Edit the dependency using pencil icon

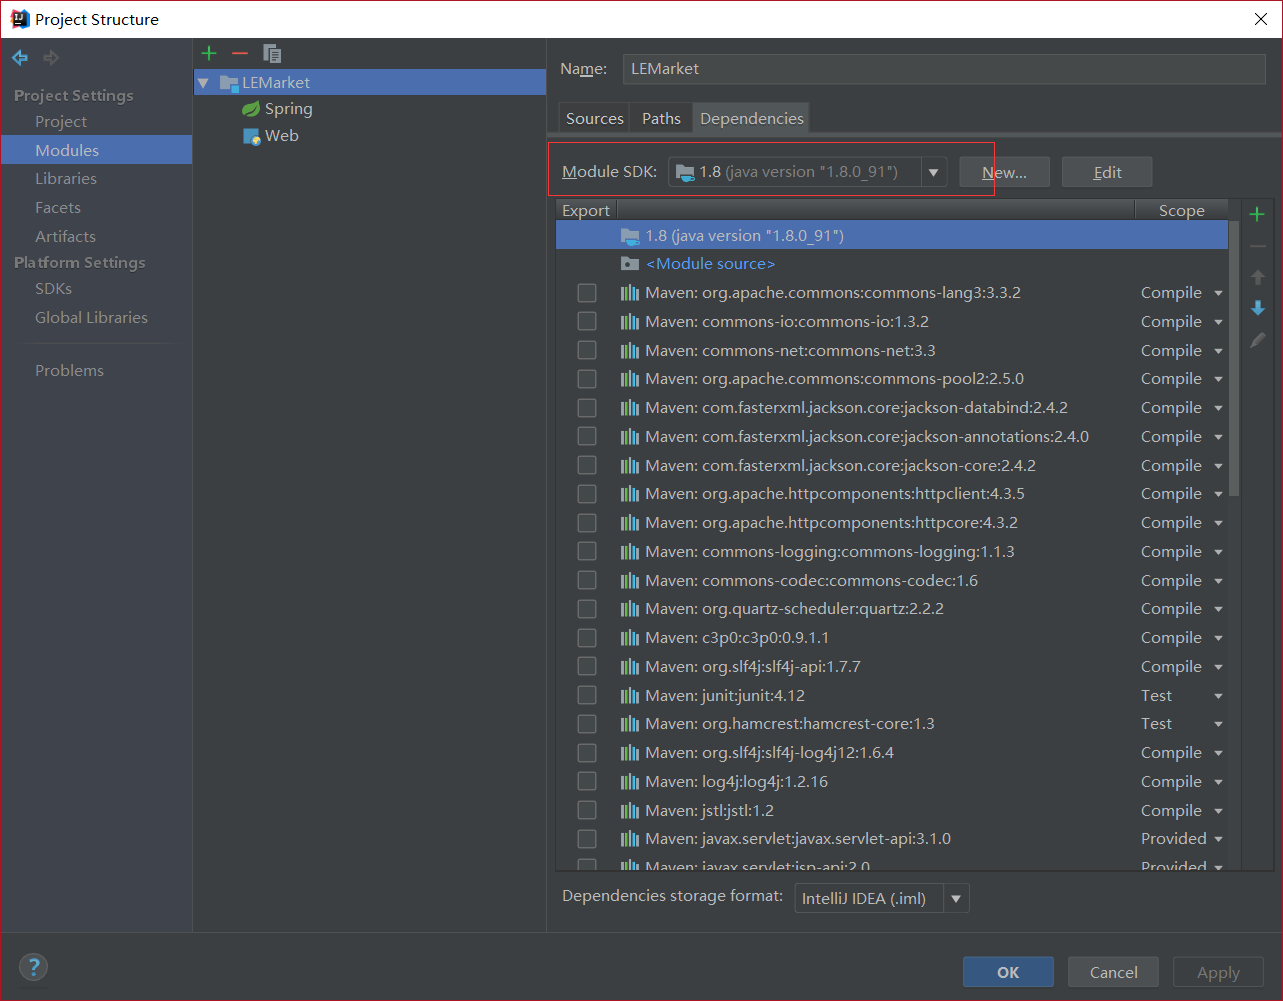1257,340
